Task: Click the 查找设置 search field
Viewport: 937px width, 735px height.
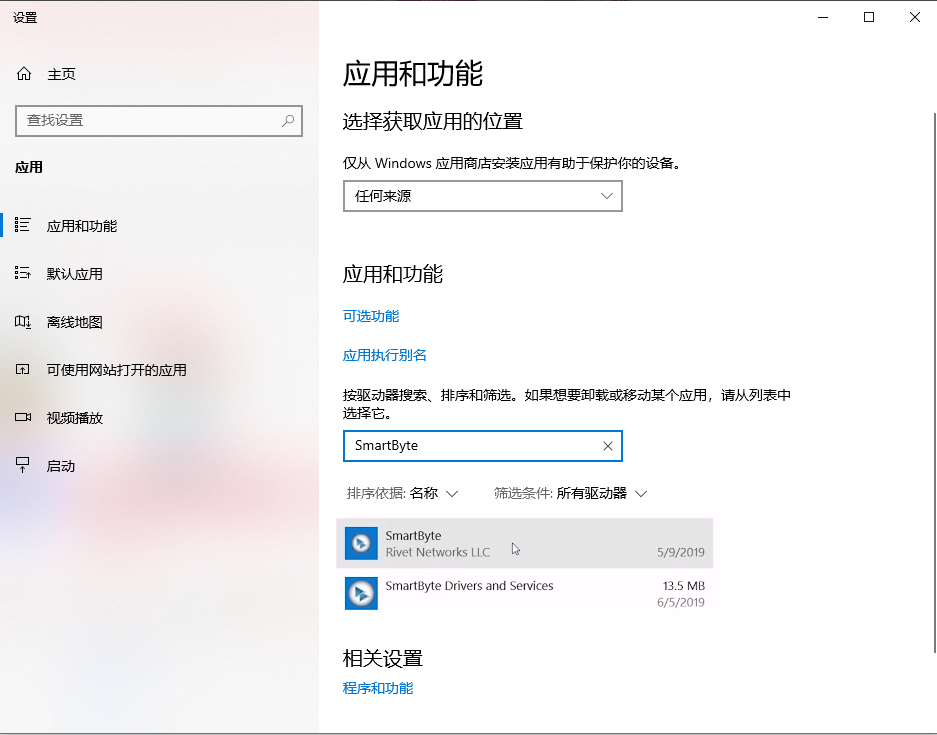Action: click(x=159, y=121)
